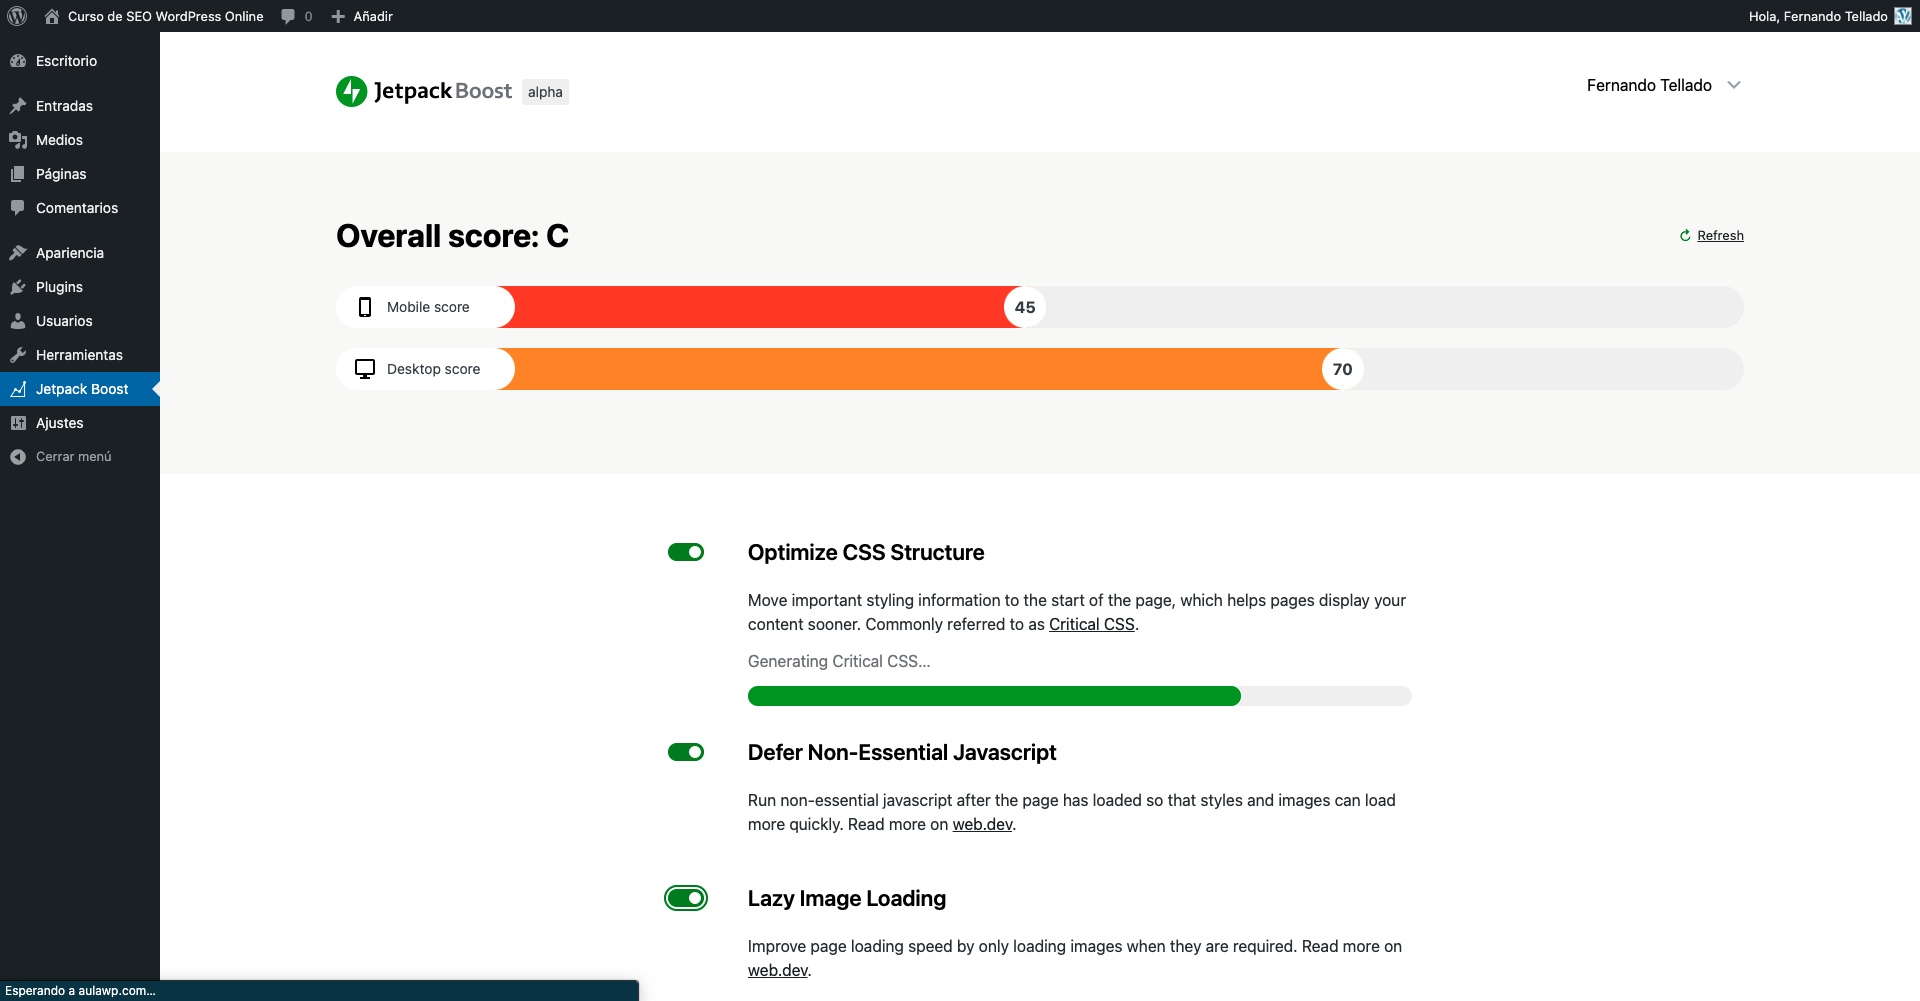
Task: Click the user avatar in admin bar
Action: (x=1903, y=16)
